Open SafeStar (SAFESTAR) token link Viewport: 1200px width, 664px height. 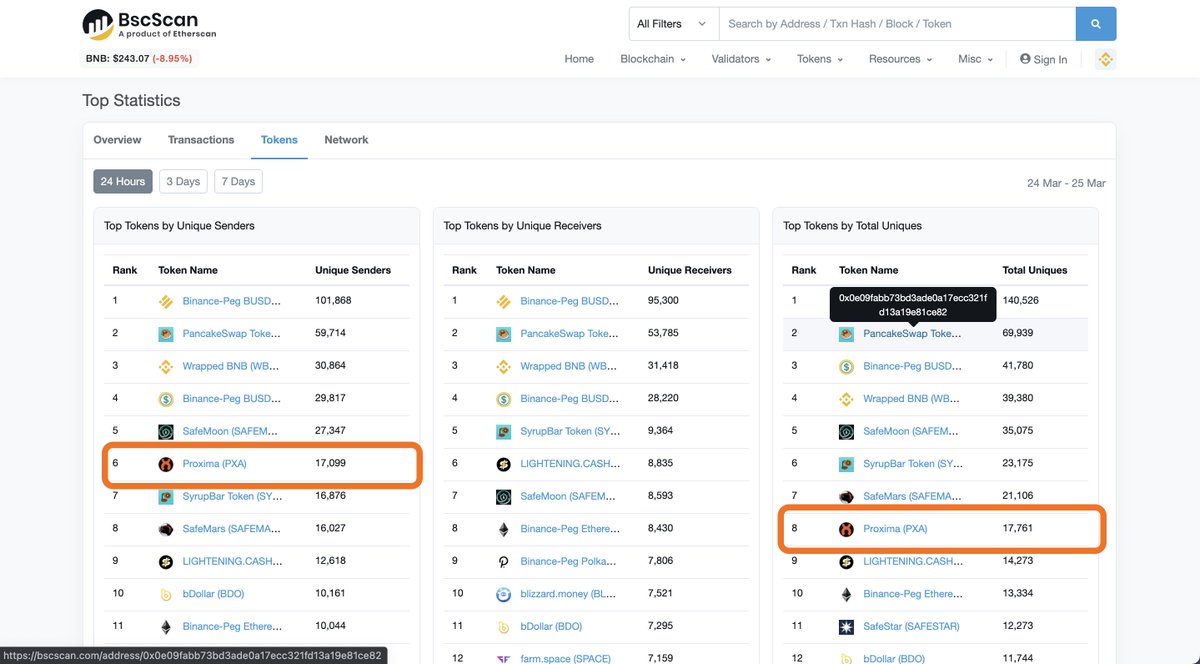coord(912,627)
